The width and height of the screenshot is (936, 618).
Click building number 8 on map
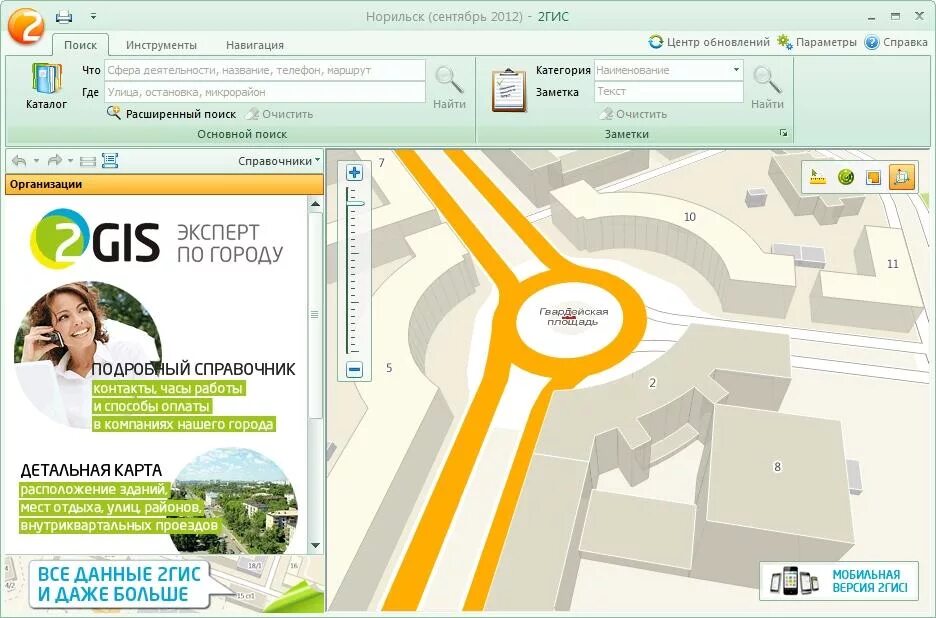777,466
